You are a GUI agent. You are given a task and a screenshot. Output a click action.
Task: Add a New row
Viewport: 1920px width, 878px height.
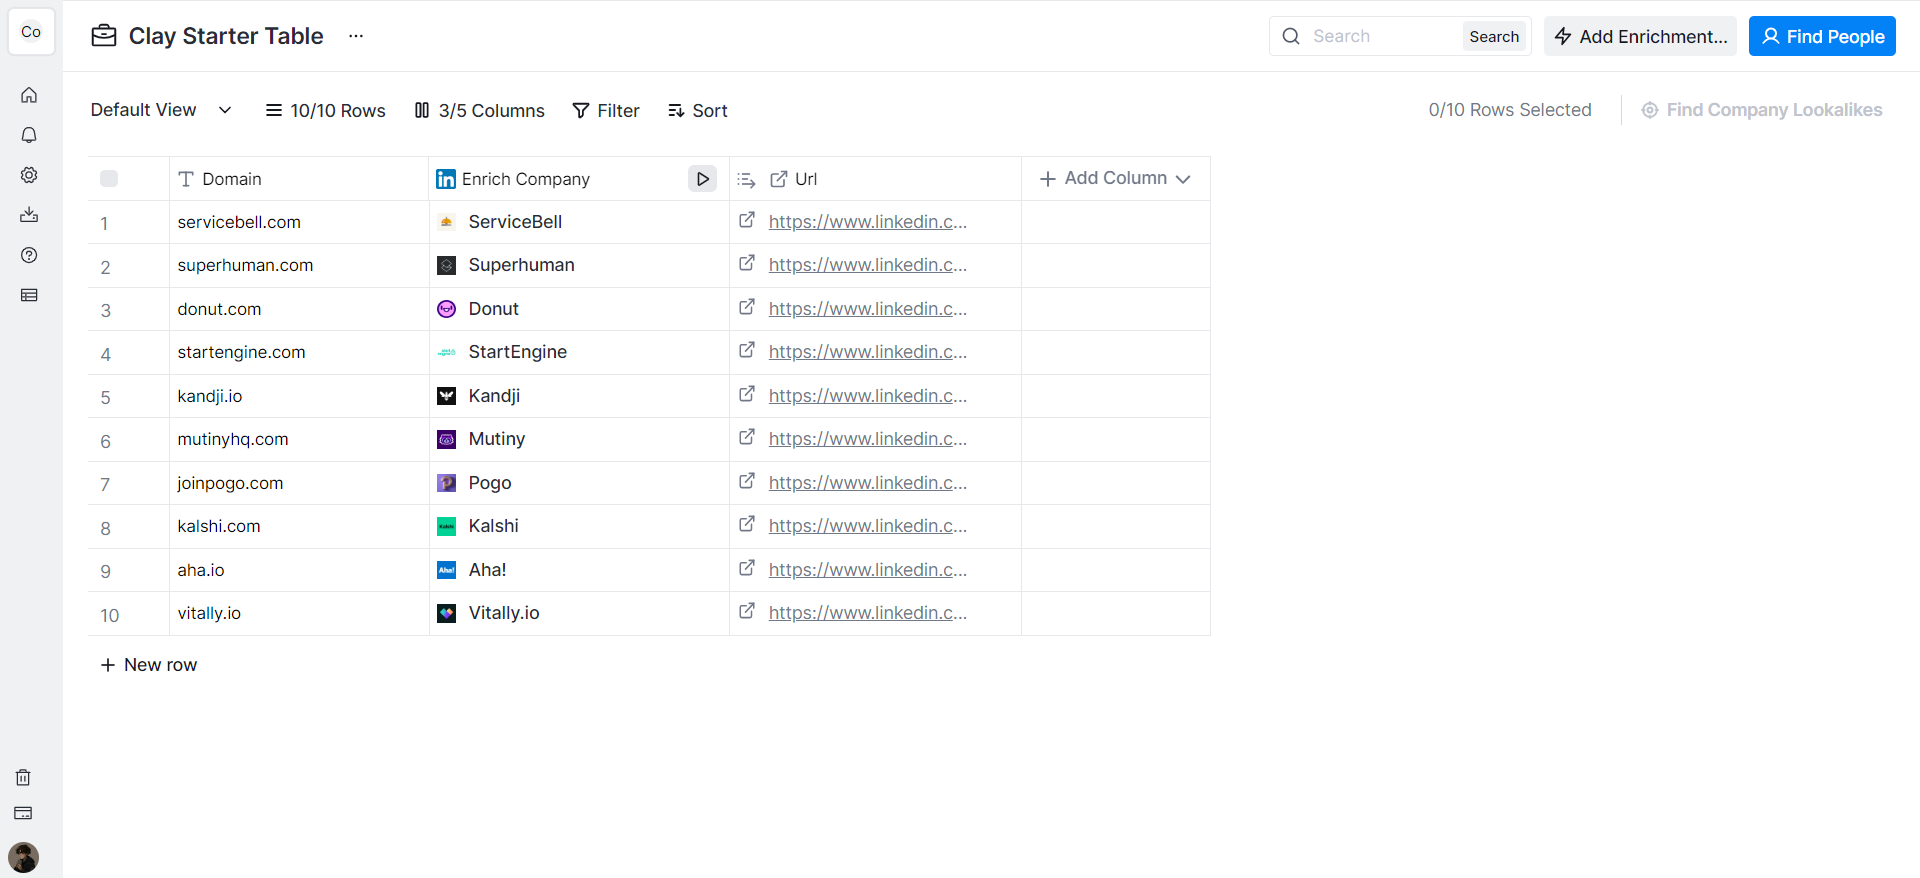pyautogui.click(x=149, y=665)
